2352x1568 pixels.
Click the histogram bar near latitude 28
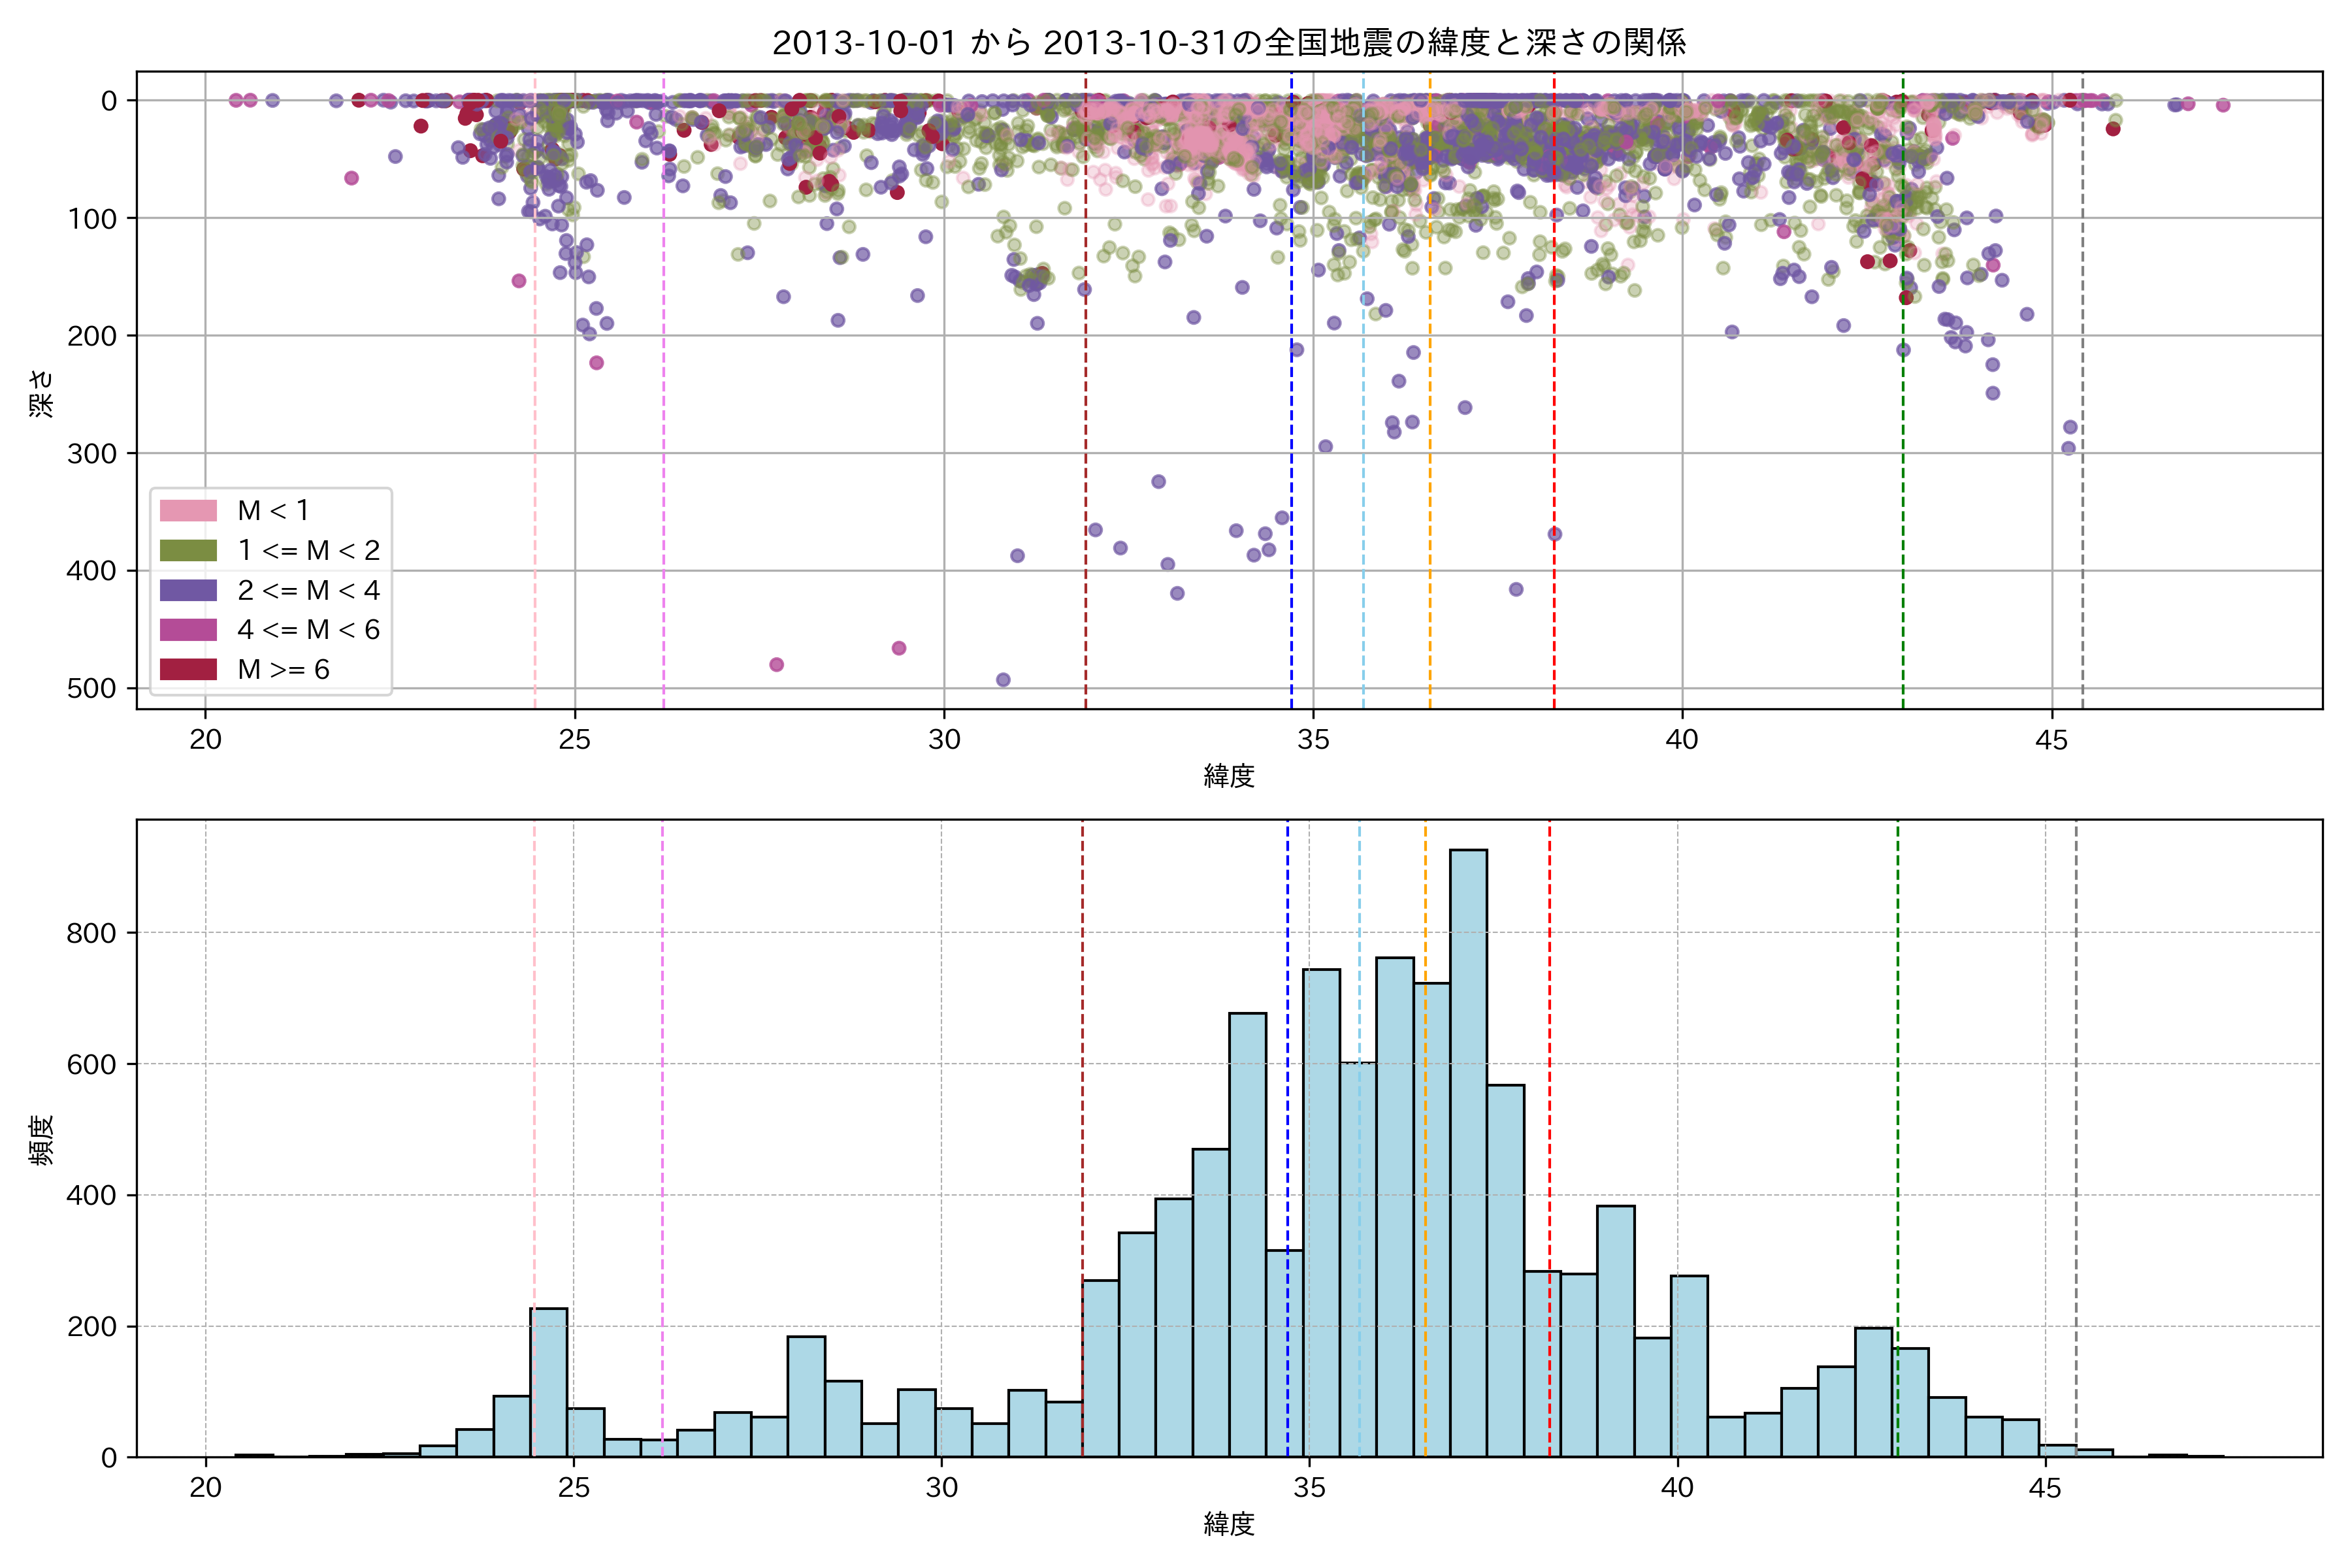pyautogui.click(x=806, y=1400)
